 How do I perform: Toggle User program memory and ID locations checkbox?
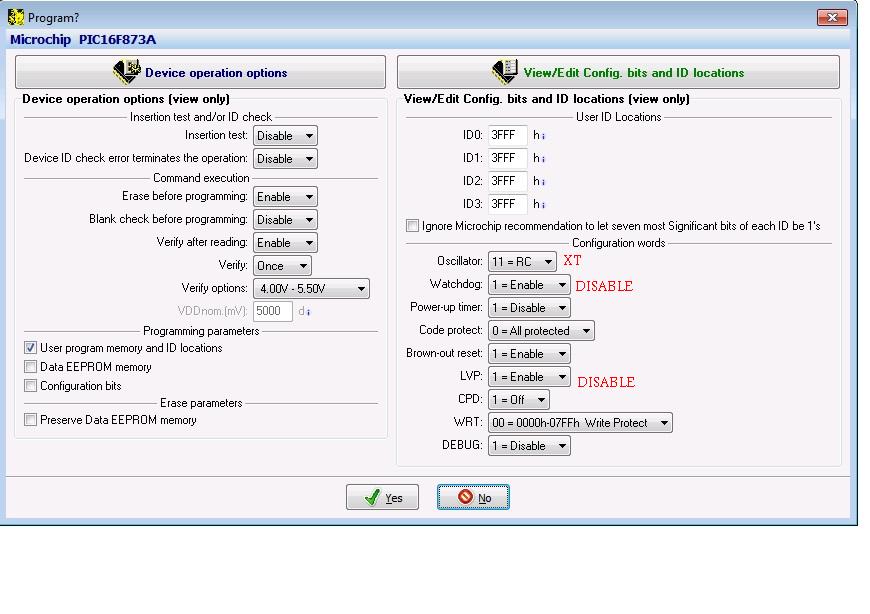pos(31,348)
